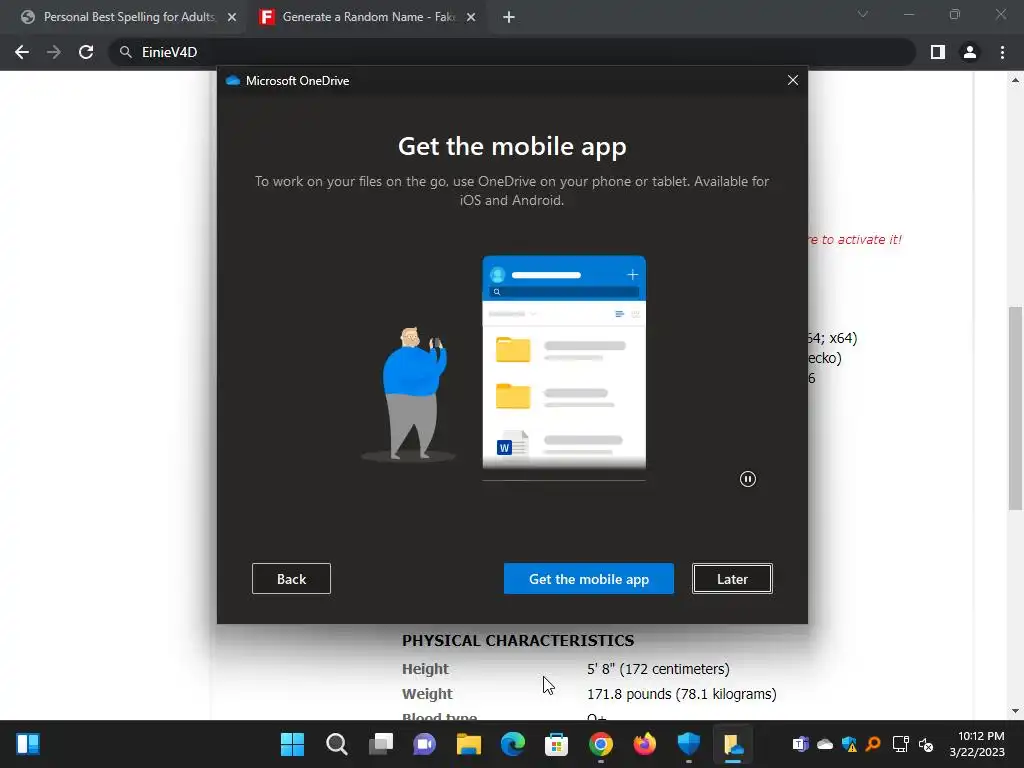This screenshot has width=1024, height=768.
Task: Open Teams Chat on taskbar
Action: point(424,744)
